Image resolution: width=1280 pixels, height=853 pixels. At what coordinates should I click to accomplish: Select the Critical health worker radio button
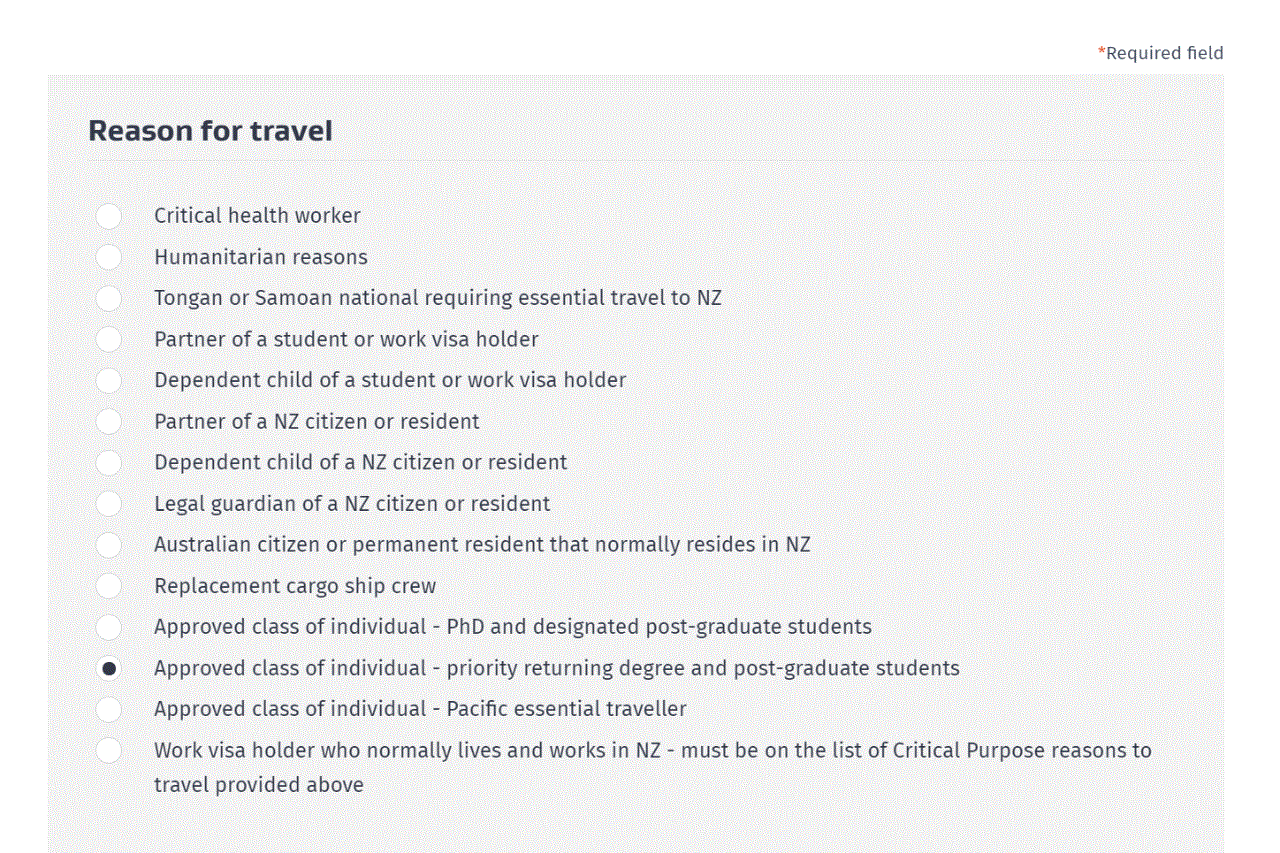point(109,216)
